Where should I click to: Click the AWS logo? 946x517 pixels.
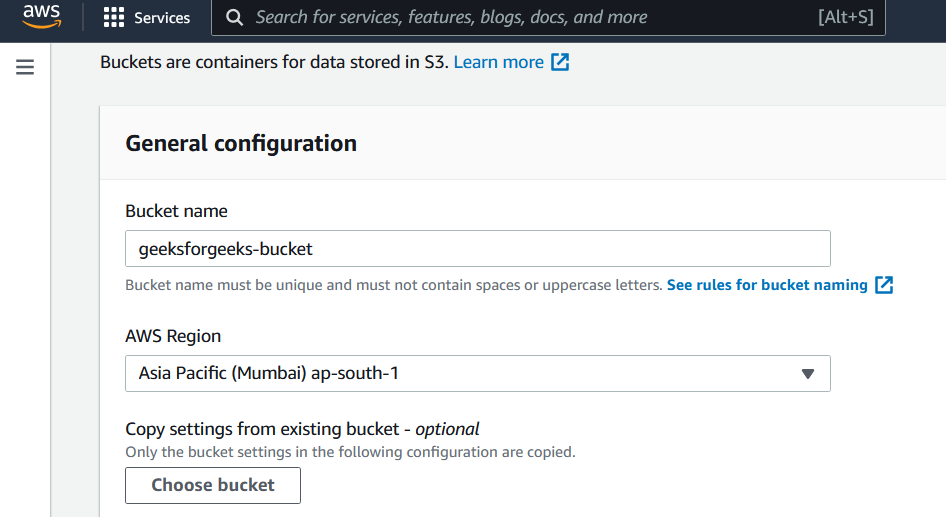tap(42, 17)
